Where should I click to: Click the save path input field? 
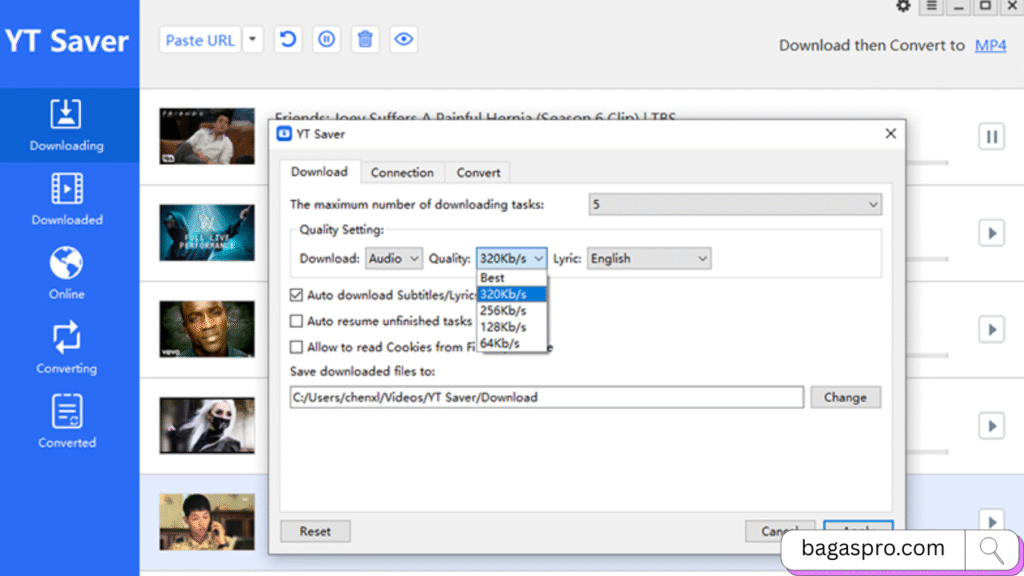point(546,397)
